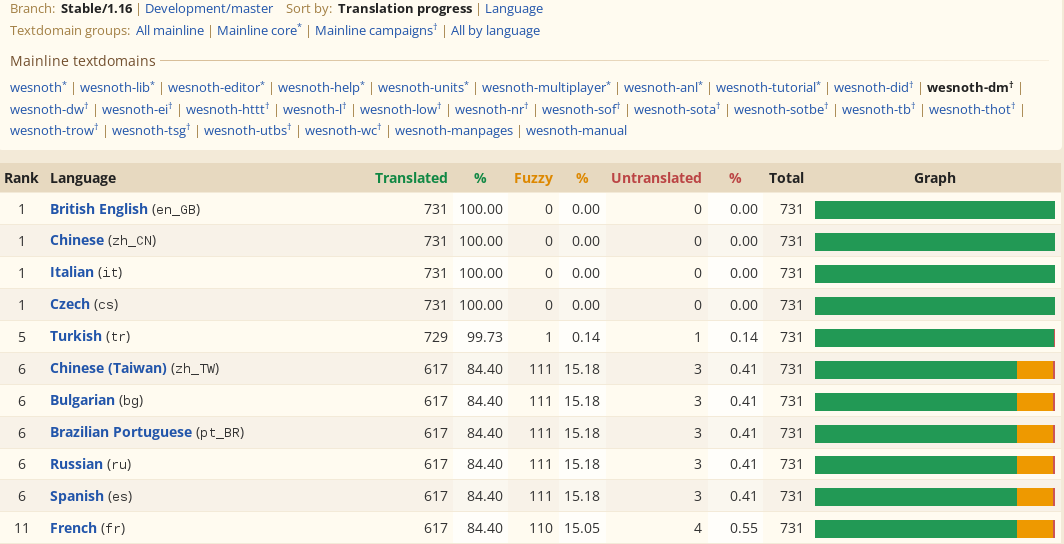Click French fuzzy percentage 15.05

(x=582, y=528)
